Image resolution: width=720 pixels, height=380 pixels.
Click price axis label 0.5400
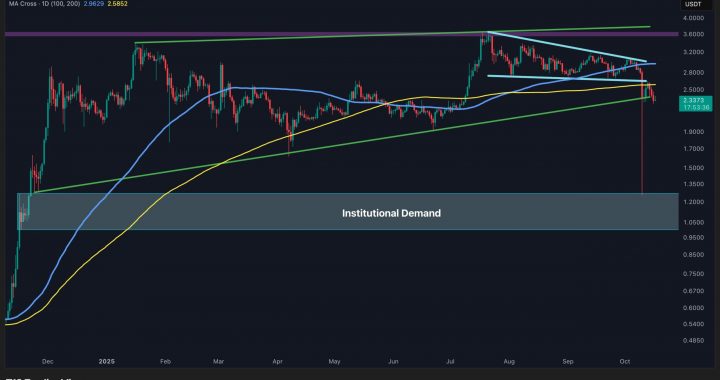click(x=694, y=324)
